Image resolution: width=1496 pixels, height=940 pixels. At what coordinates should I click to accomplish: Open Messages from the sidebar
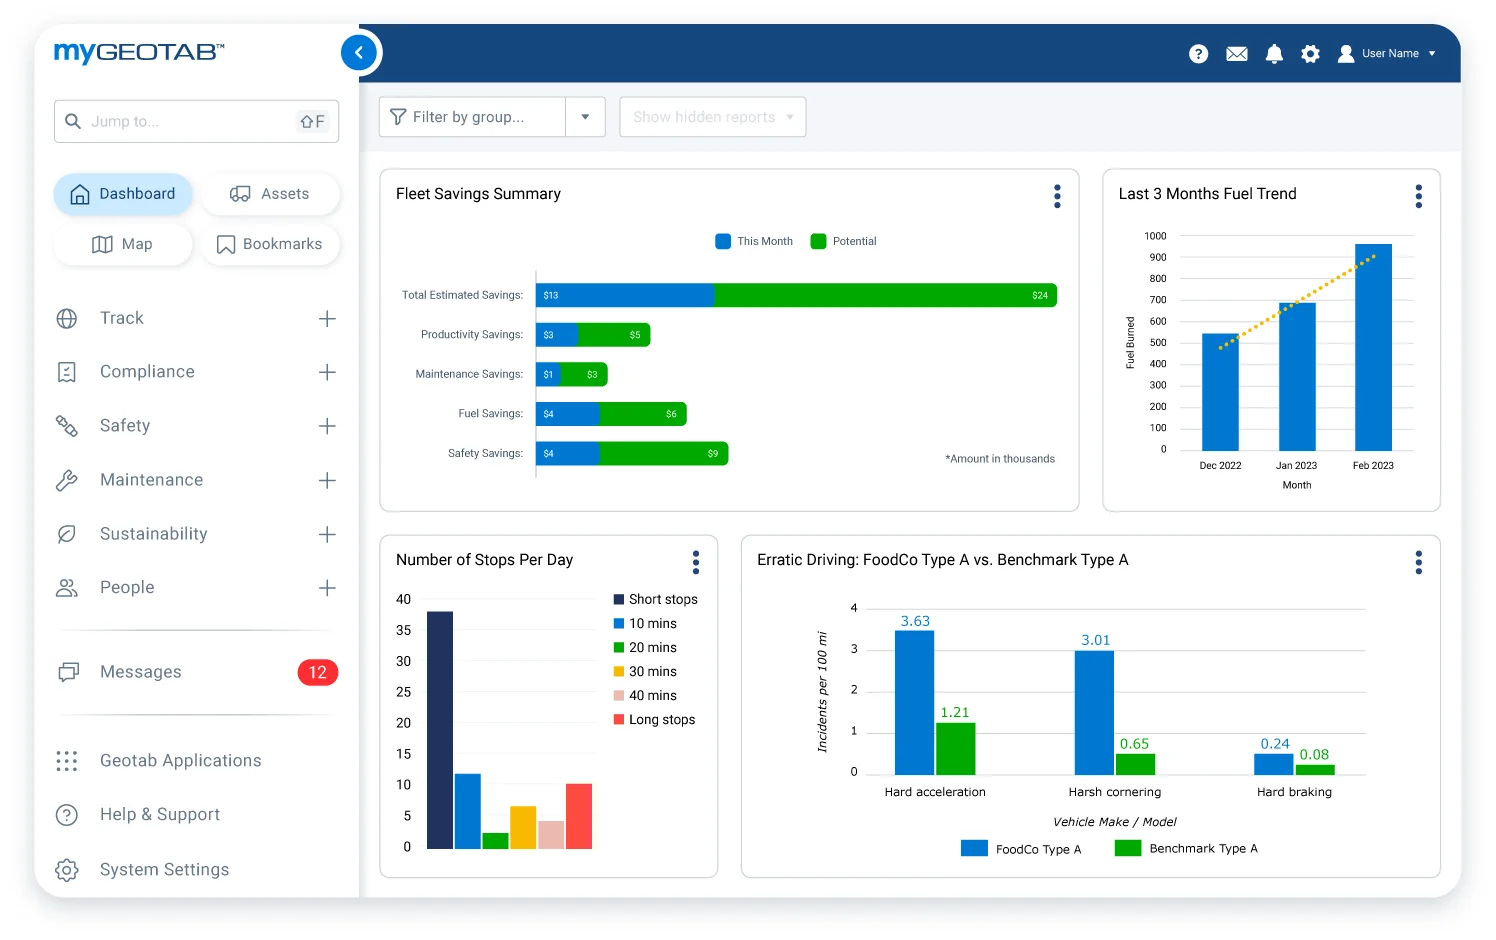(140, 671)
